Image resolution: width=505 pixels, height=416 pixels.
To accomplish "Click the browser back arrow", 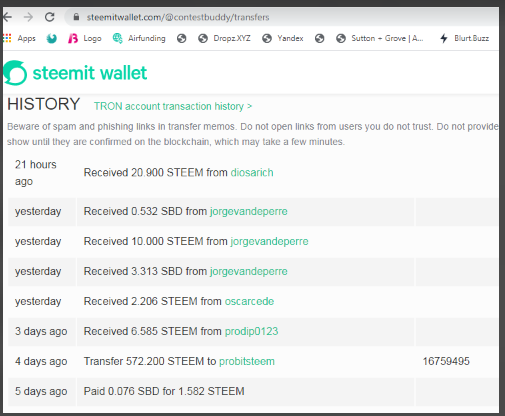I will [x=7, y=17].
